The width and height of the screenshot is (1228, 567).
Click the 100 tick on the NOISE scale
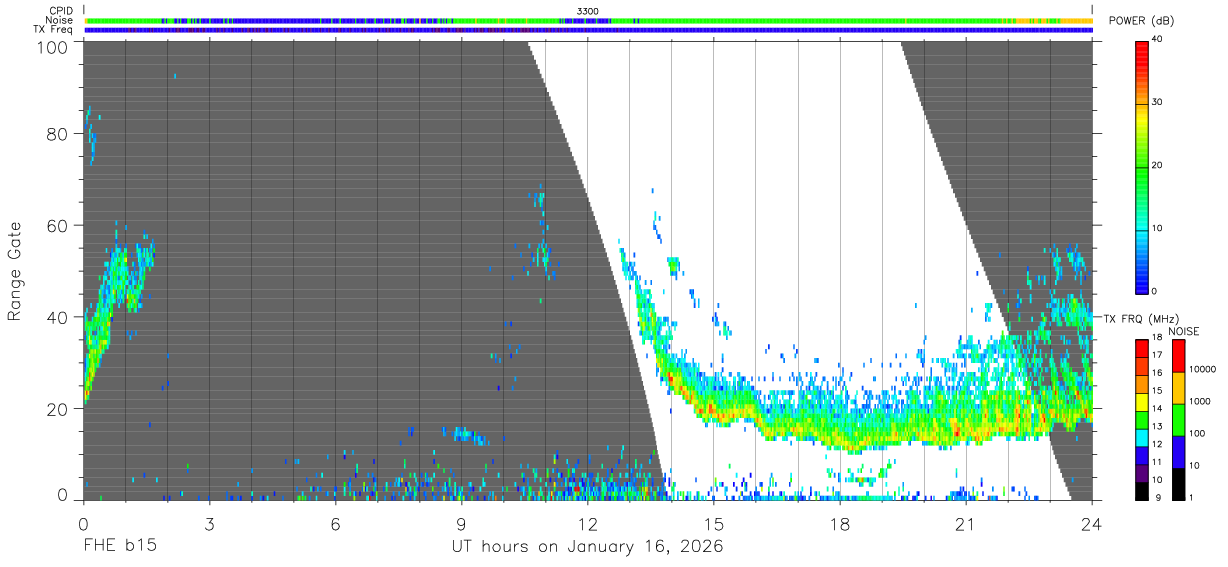click(1198, 433)
